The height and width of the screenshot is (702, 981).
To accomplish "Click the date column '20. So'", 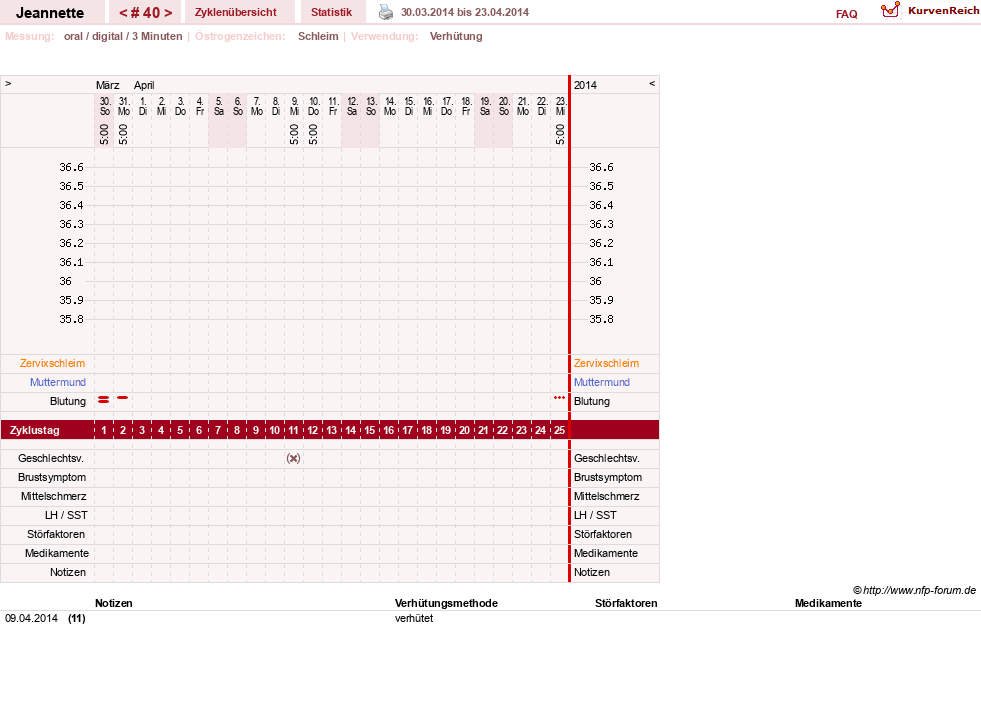I will point(504,106).
